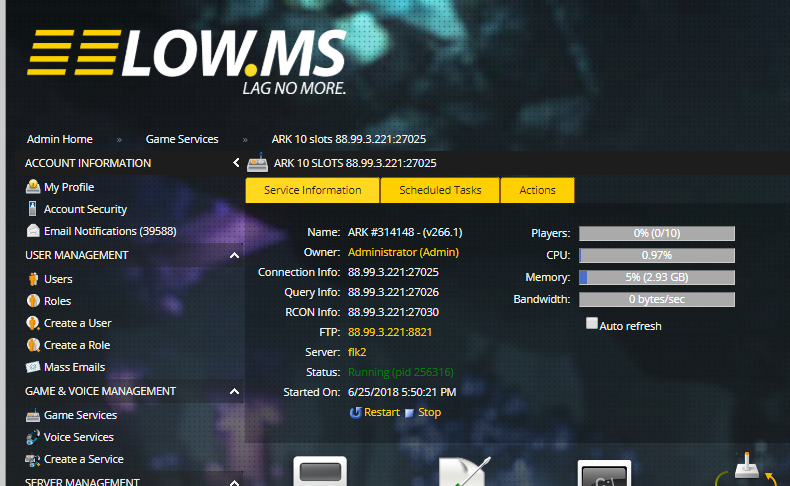
Task: Open Create a Role link
Action: pyautogui.click(x=77, y=345)
